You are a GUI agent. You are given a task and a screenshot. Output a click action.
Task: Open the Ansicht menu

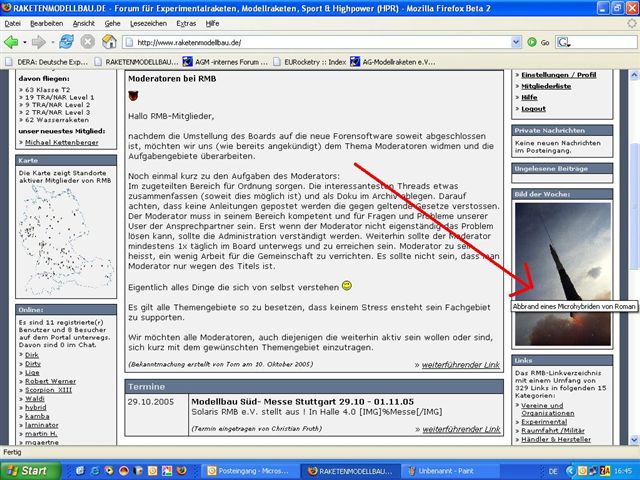(84, 24)
